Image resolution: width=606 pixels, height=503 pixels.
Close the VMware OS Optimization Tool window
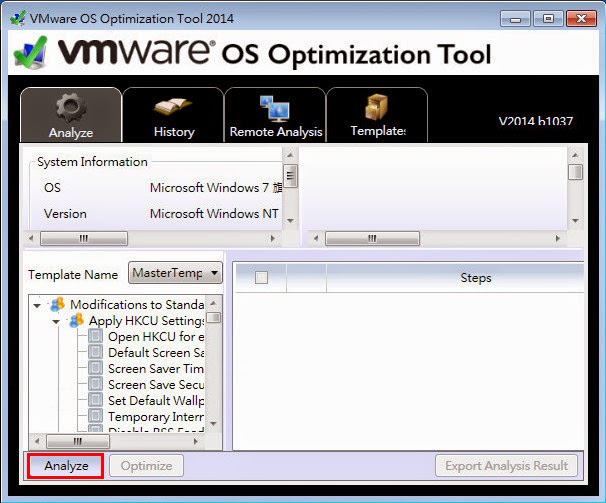click(581, 19)
